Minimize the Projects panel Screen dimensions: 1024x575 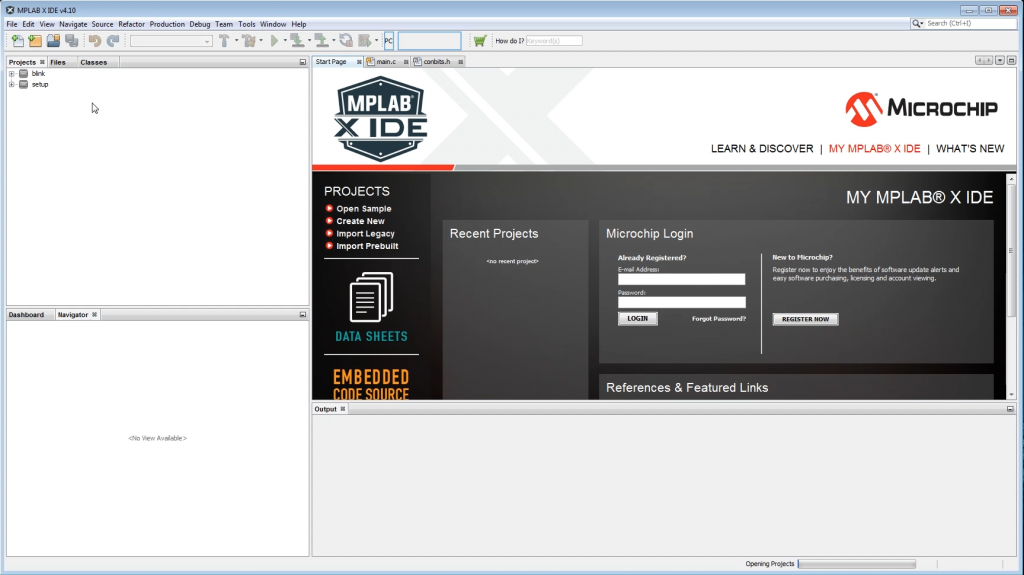click(x=302, y=62)
